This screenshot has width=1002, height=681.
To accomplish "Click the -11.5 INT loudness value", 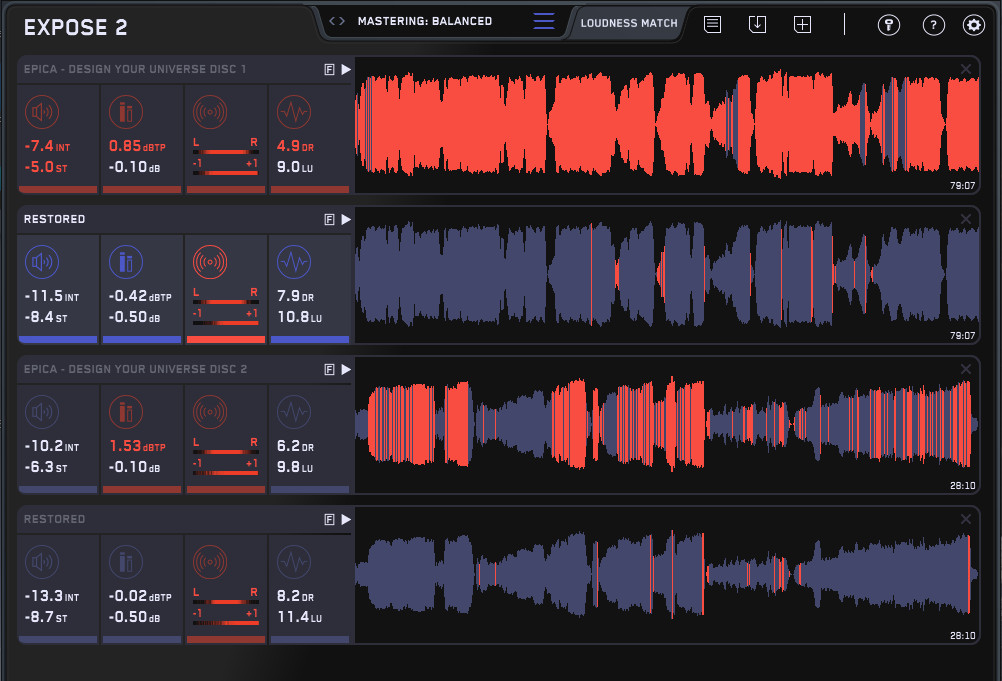I will (x=52, y=296).
